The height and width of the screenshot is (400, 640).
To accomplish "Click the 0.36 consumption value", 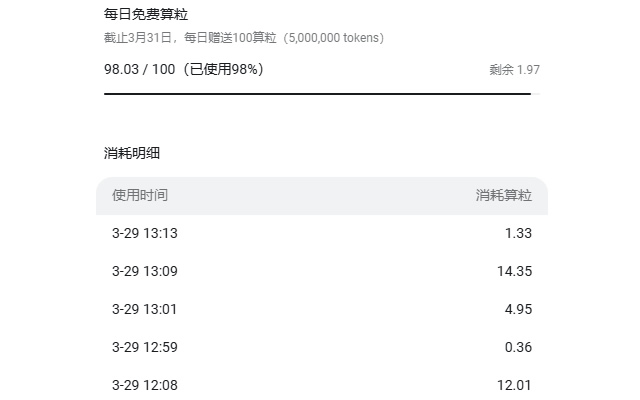I will point(518,347).
